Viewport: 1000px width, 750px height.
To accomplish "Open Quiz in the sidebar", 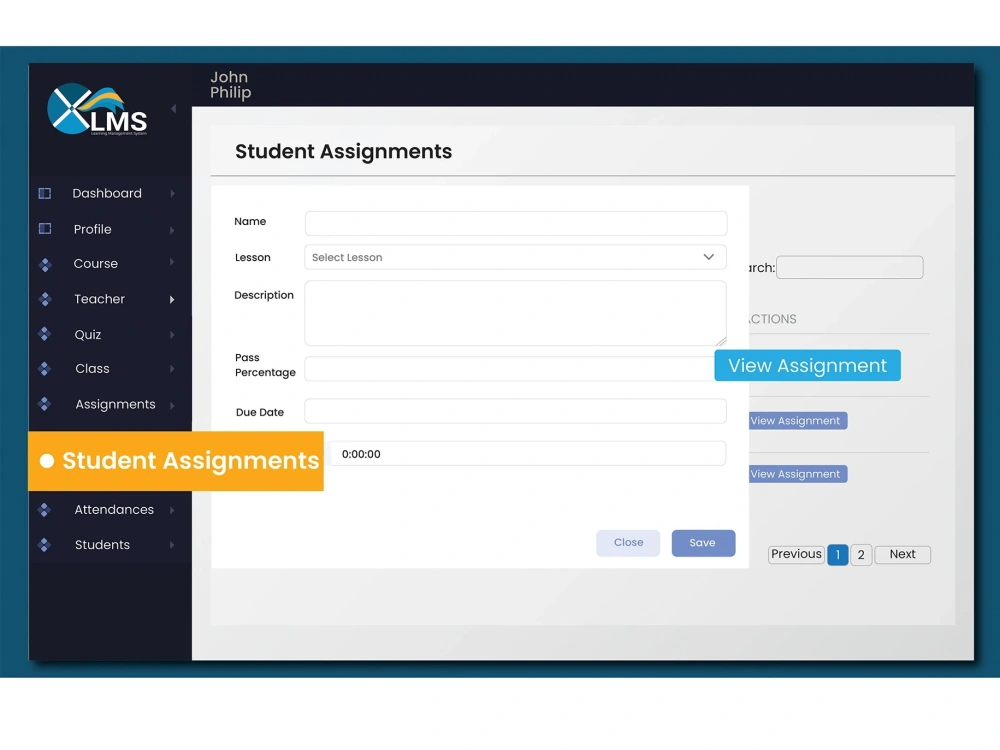I will pos(88,335).
